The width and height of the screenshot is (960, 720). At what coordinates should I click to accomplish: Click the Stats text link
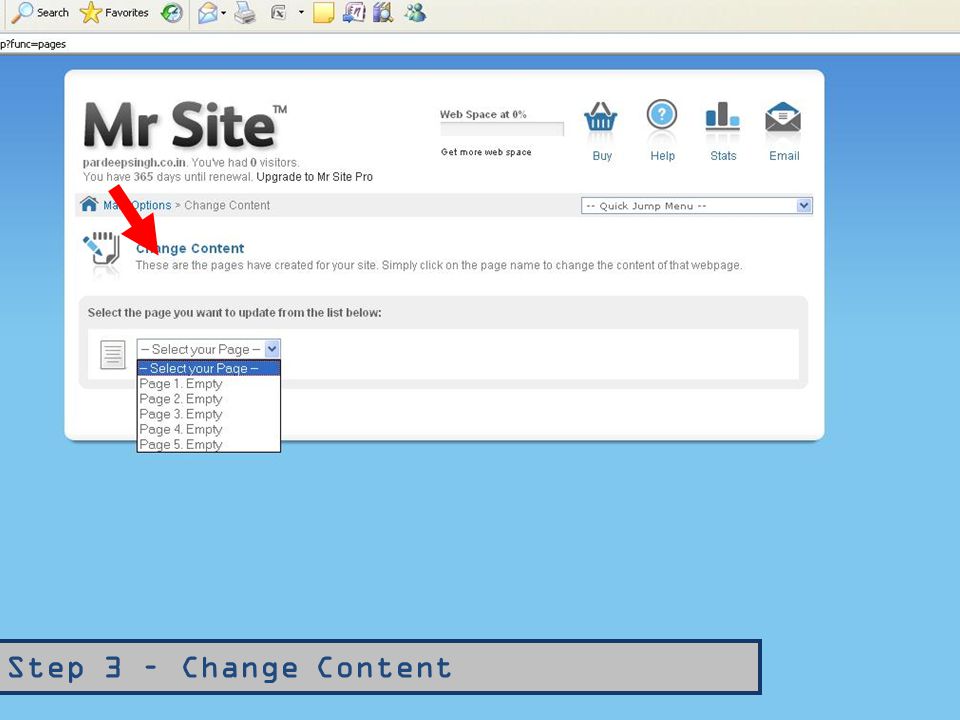[x=723, y=156]
